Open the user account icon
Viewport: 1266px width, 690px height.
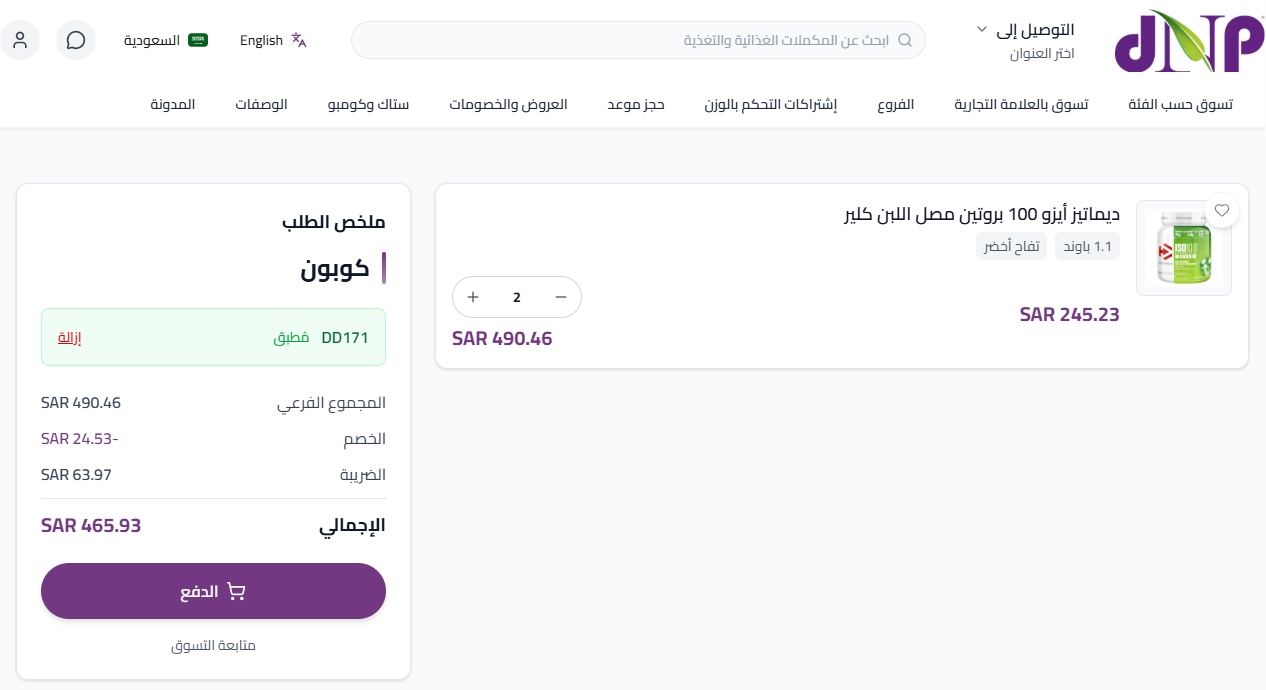click(x=20, y=40)
